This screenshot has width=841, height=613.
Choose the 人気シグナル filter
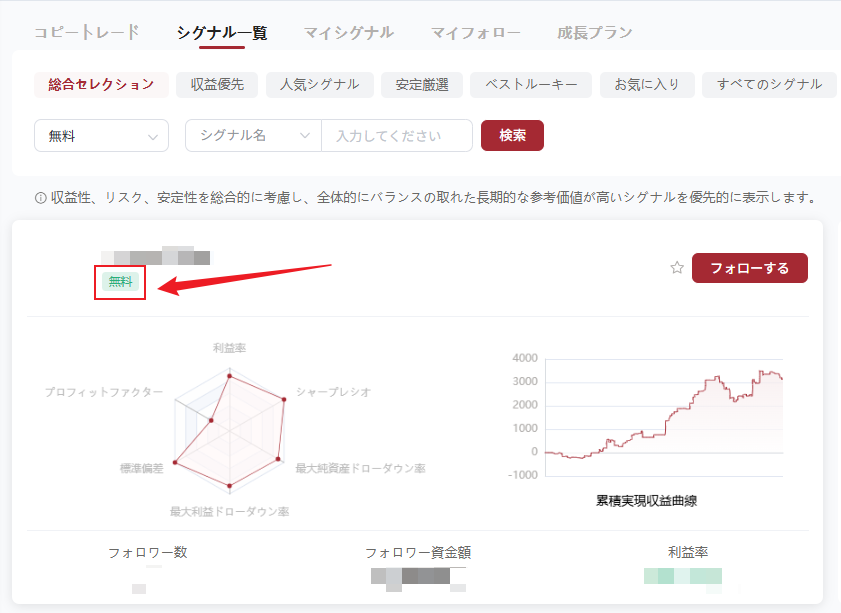tap(320, 85)
